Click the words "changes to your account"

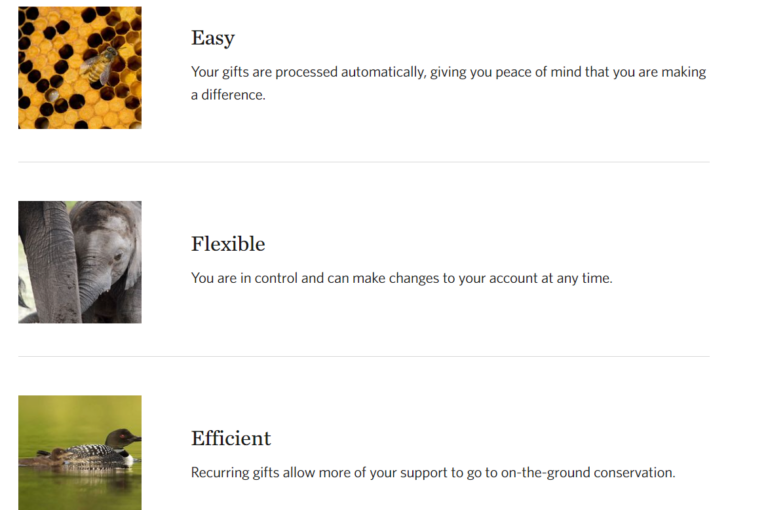(459, 278)
